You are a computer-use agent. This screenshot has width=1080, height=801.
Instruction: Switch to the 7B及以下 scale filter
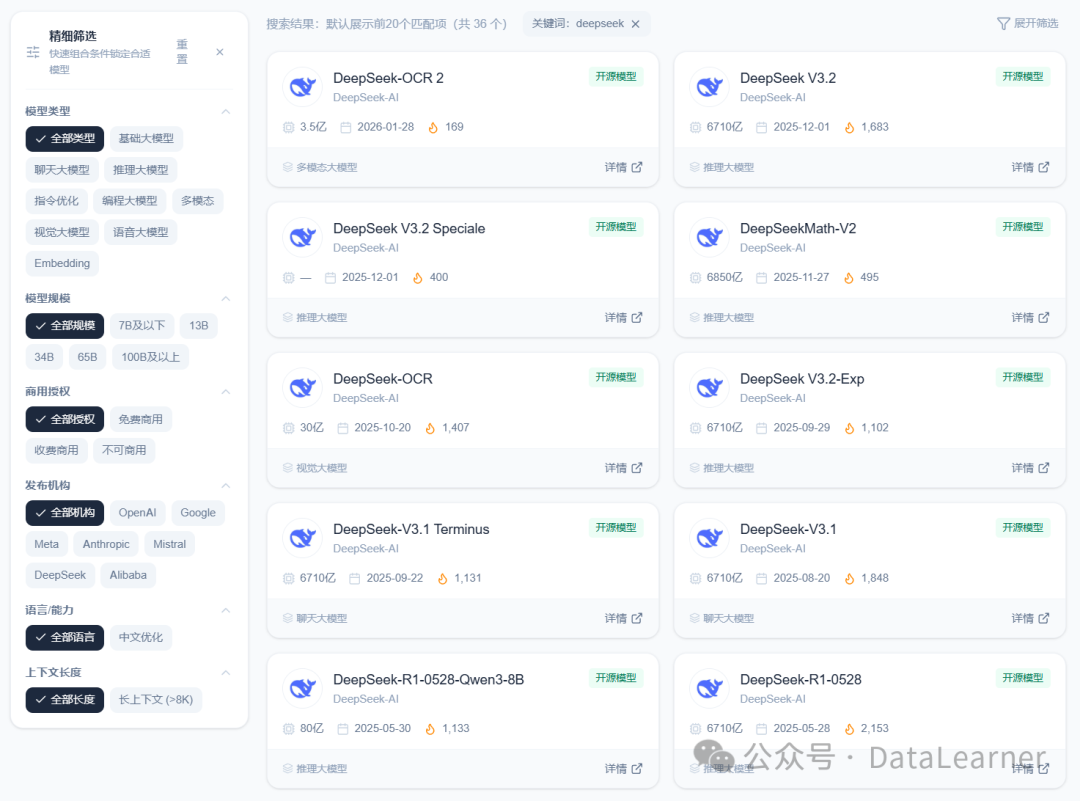(140, 325)
